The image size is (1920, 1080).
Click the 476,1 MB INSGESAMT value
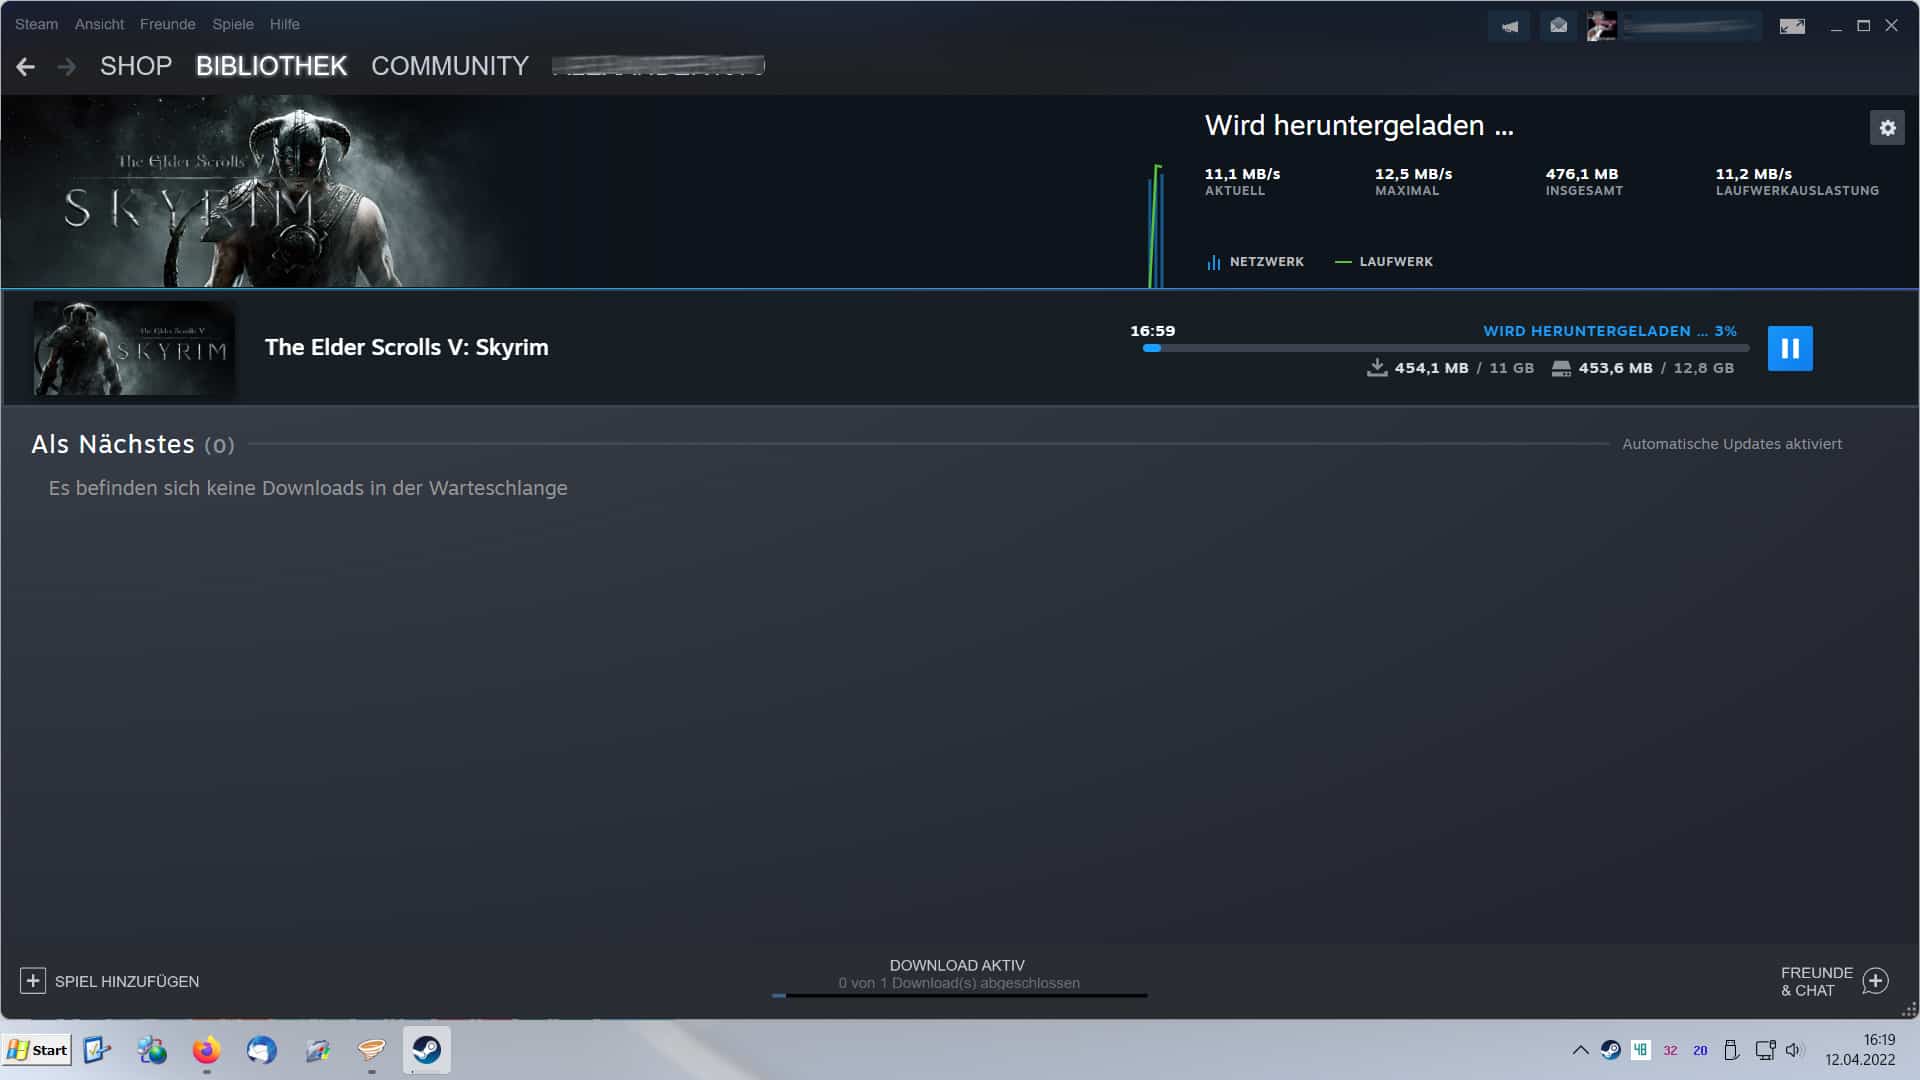[1582, 174]
